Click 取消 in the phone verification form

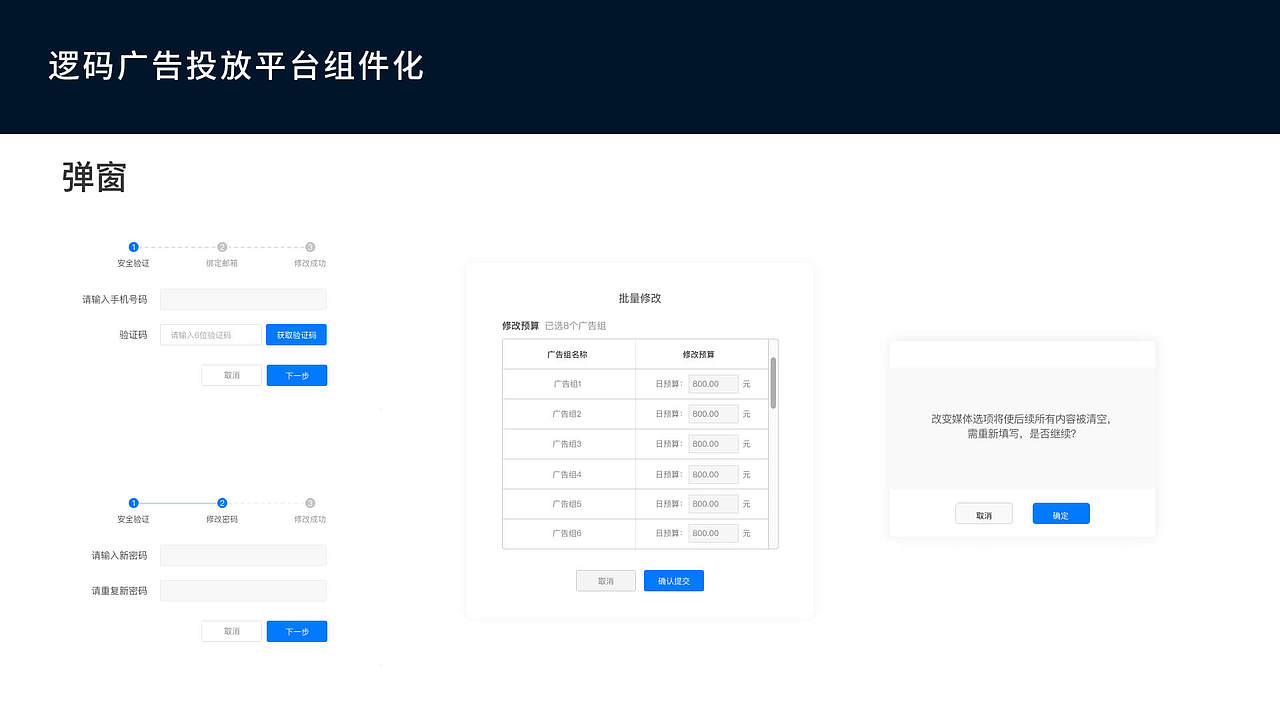(231, 375)
